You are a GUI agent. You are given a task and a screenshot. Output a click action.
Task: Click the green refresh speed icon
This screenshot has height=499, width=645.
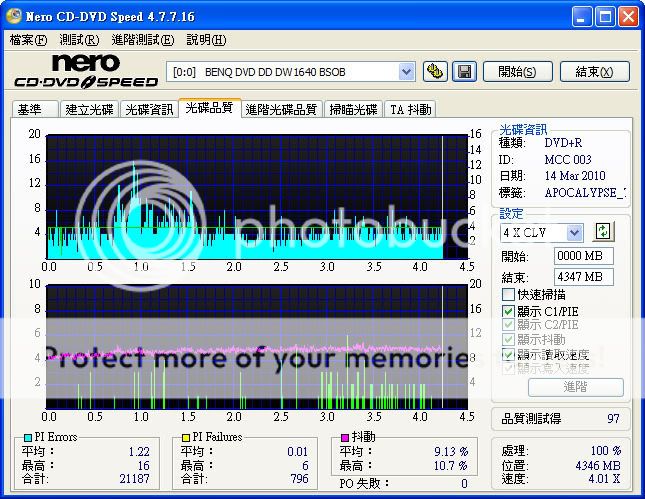tap(603, 231)
